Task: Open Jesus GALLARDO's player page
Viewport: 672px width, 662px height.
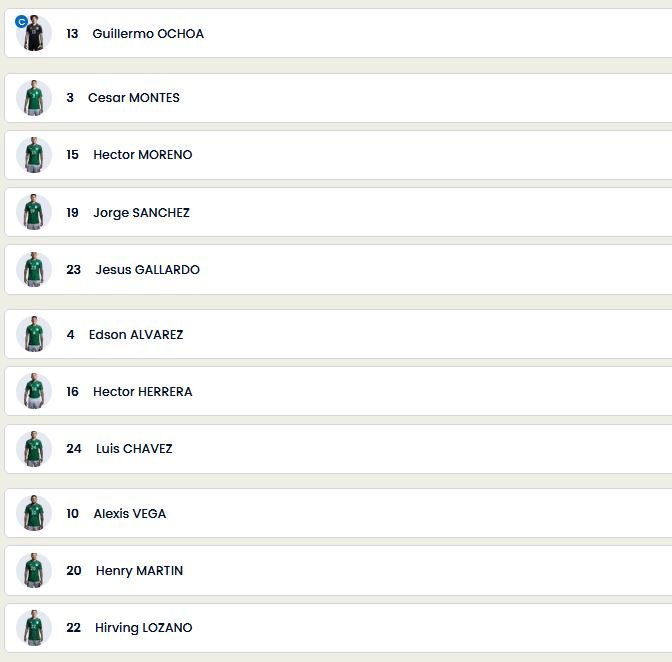Action: [x=147, y=270]
